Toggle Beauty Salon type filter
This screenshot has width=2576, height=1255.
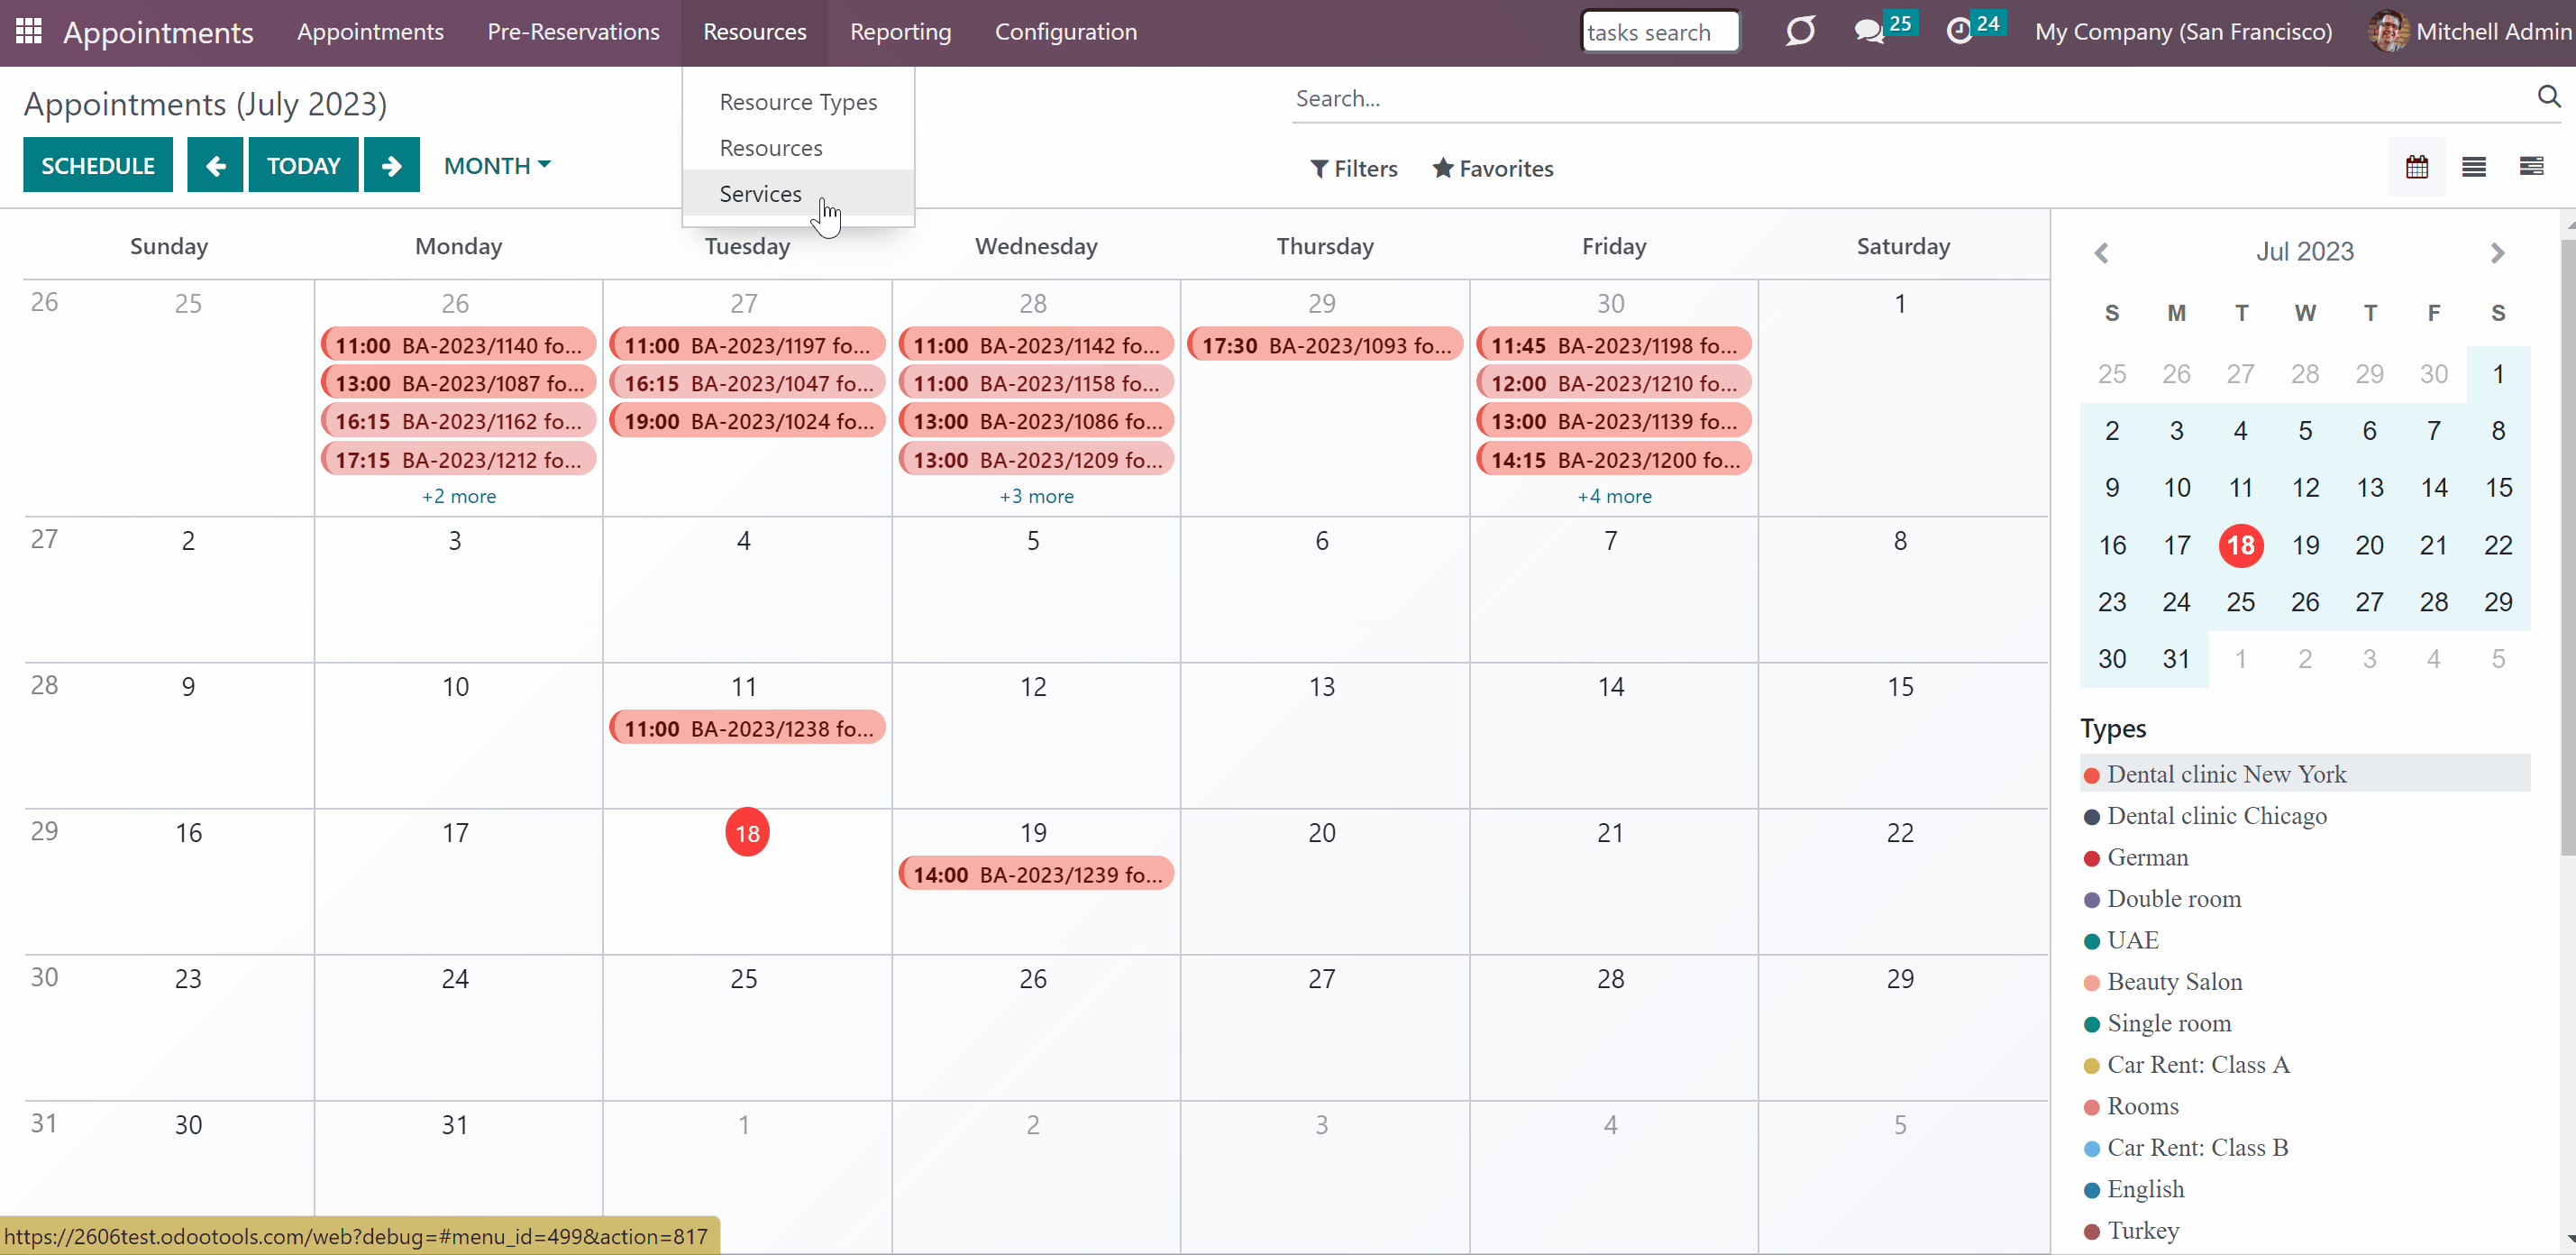tap(2305, 982)
